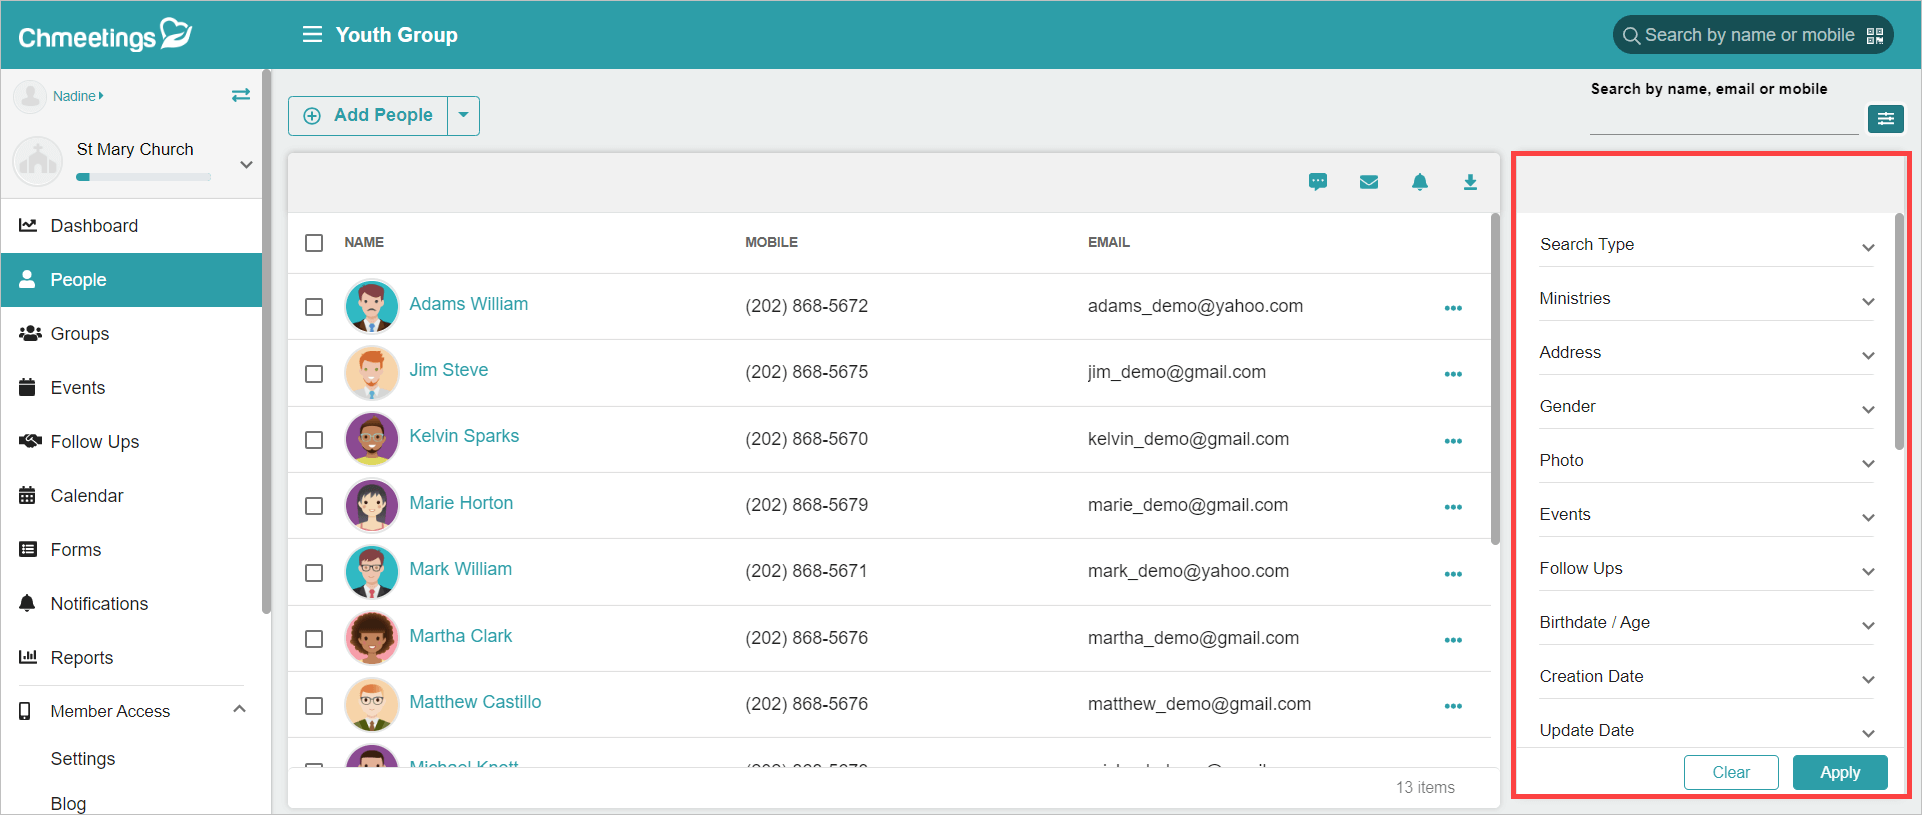Open the QR code scanner icon
Image resolution: width=1922 pixels, height=815 pixels.
[1875, 36]
